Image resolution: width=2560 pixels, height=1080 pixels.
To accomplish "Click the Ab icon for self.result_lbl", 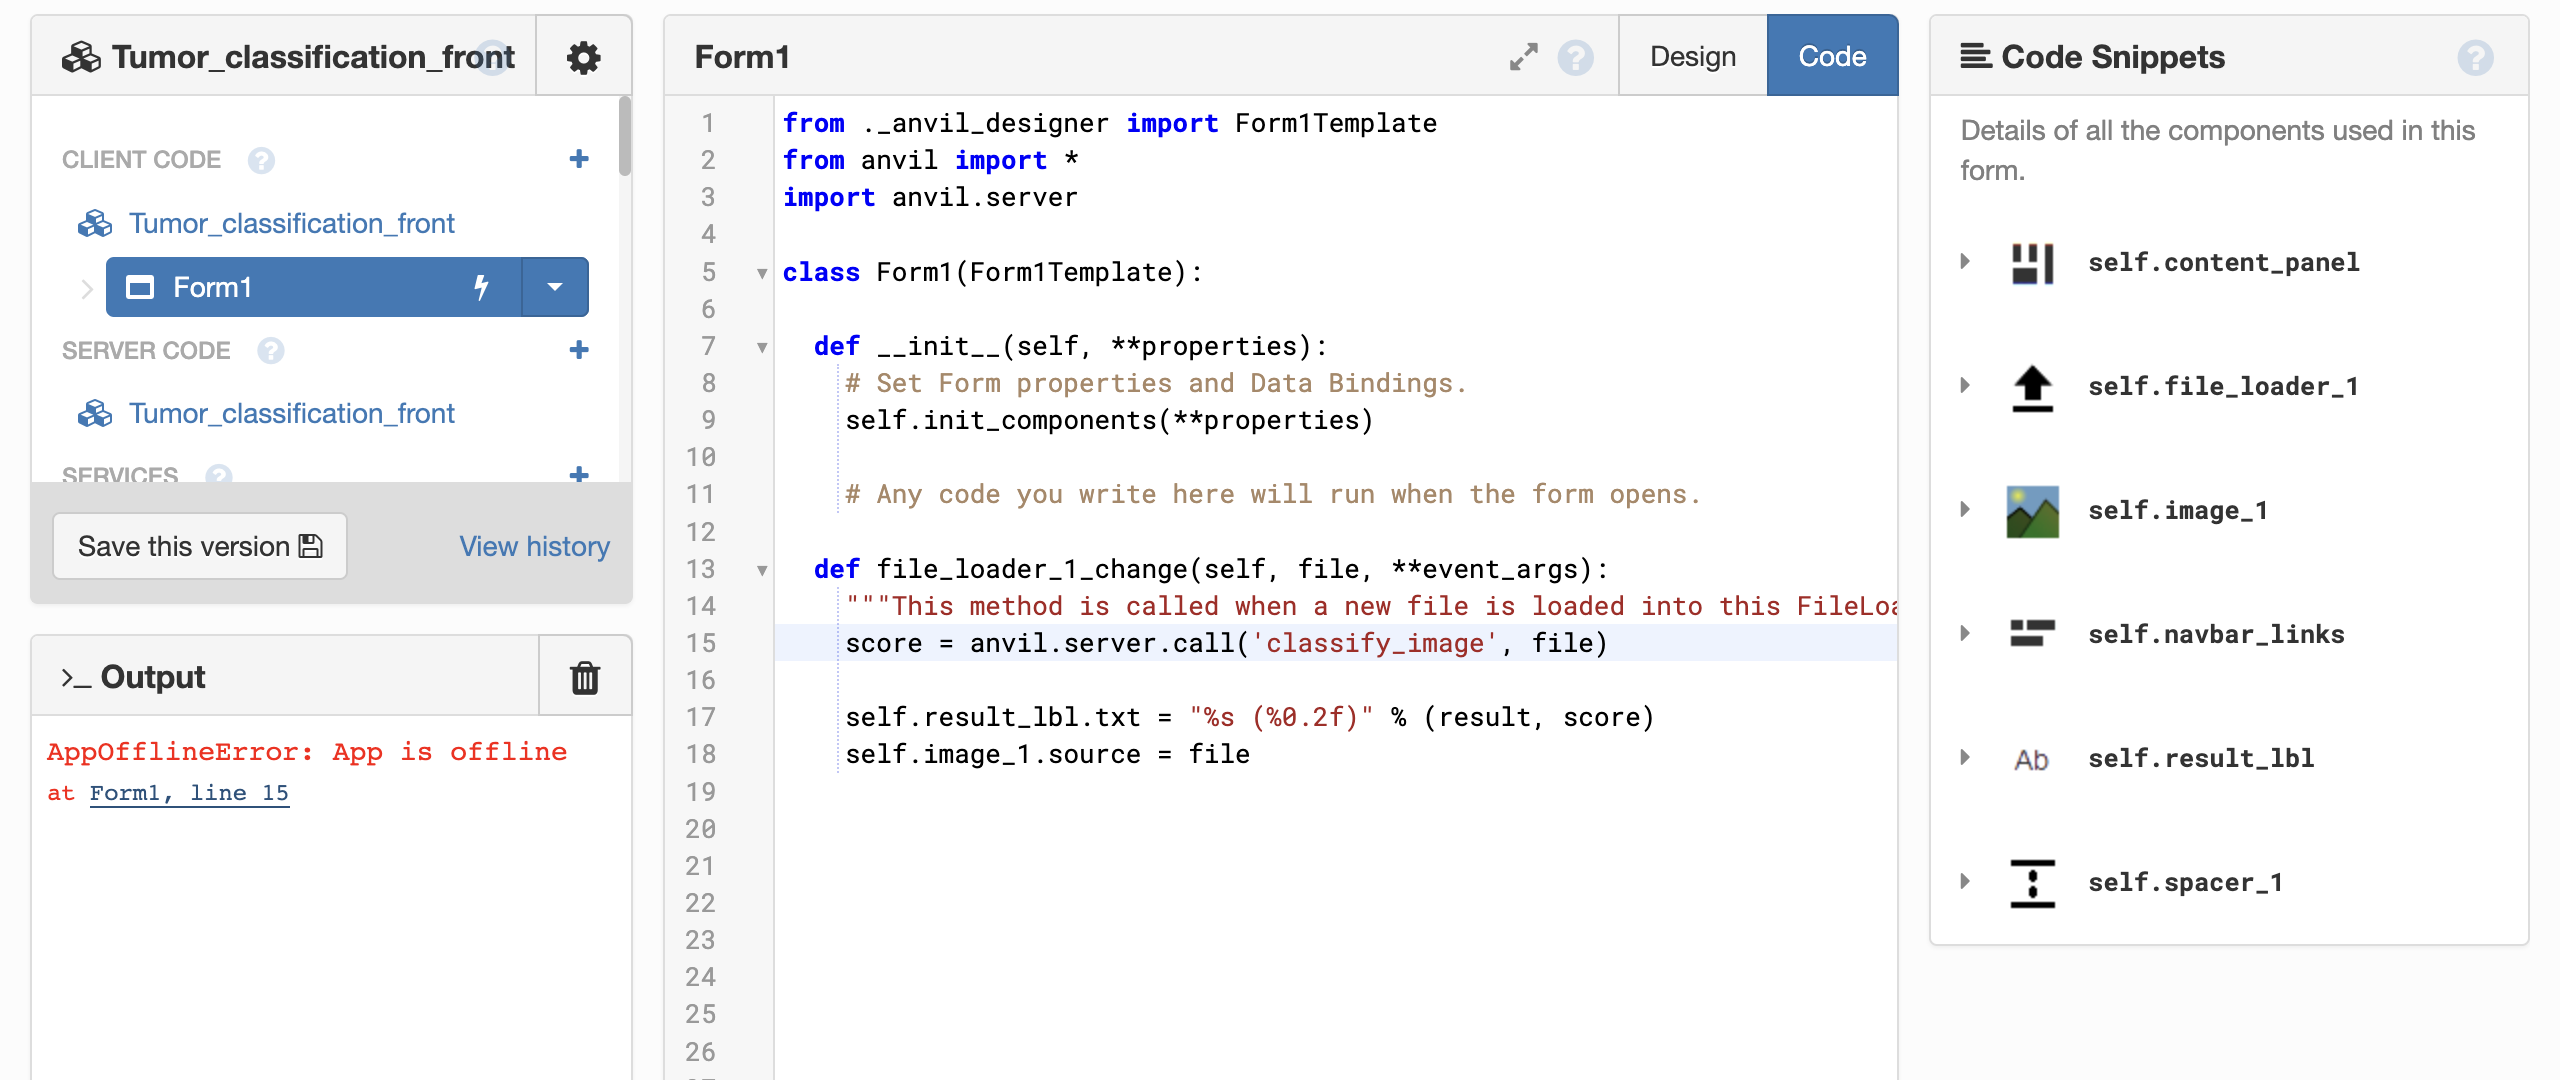I will 2032,758.
